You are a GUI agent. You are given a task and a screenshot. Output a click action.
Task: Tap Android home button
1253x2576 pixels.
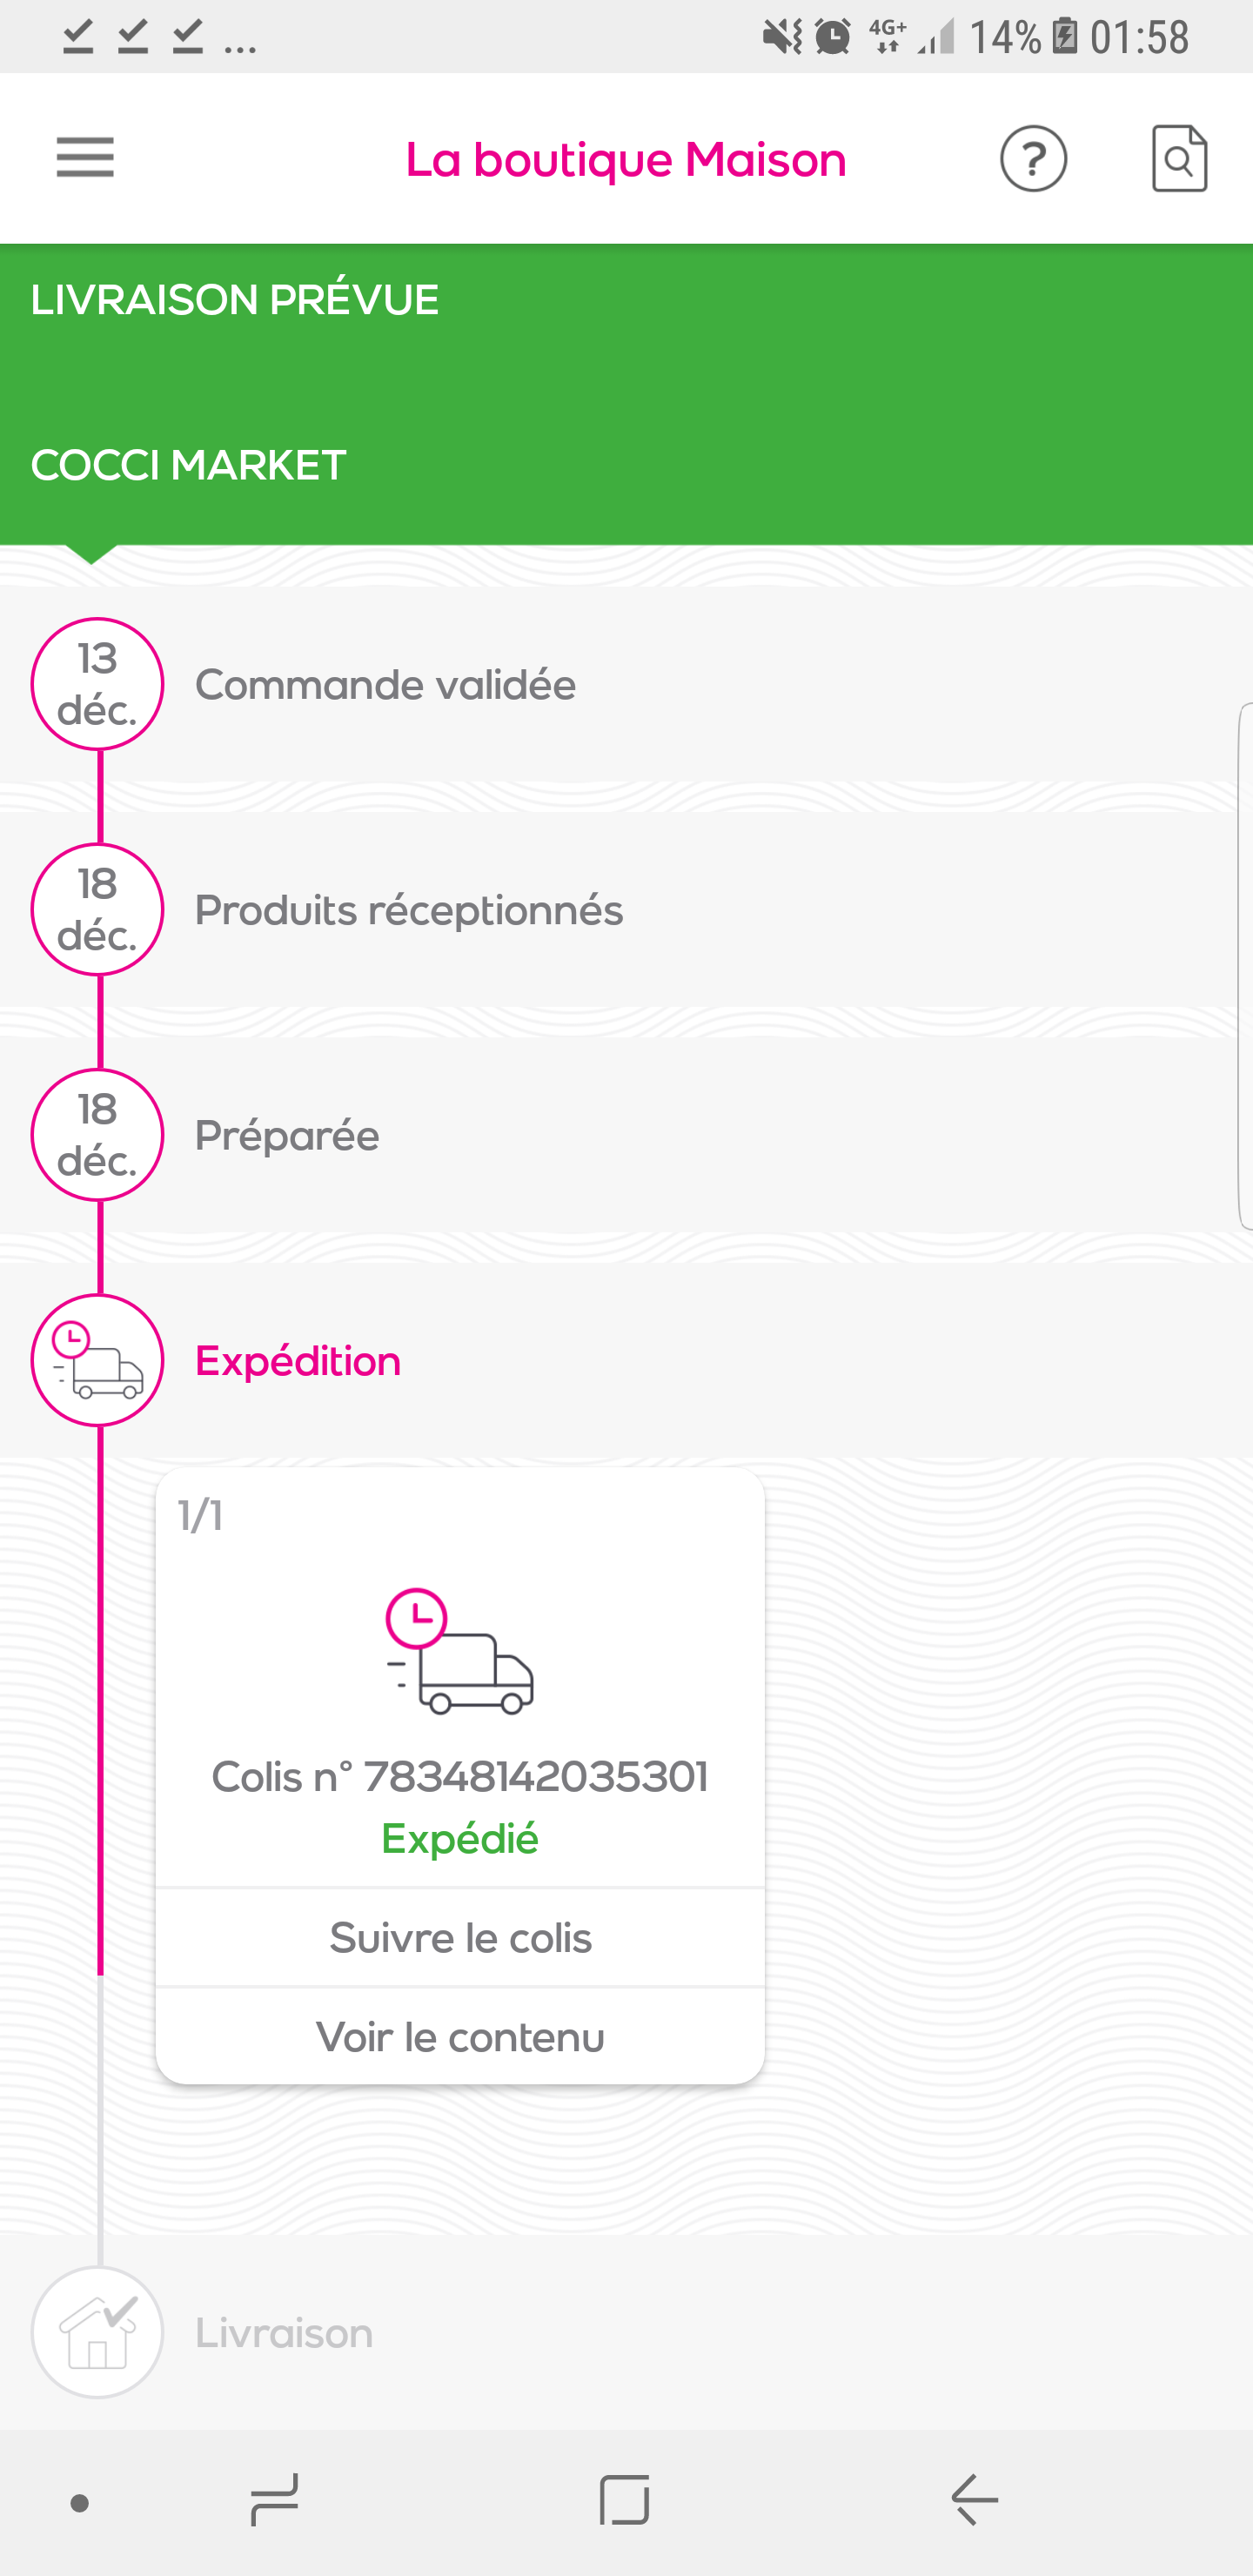[624, 2501]
